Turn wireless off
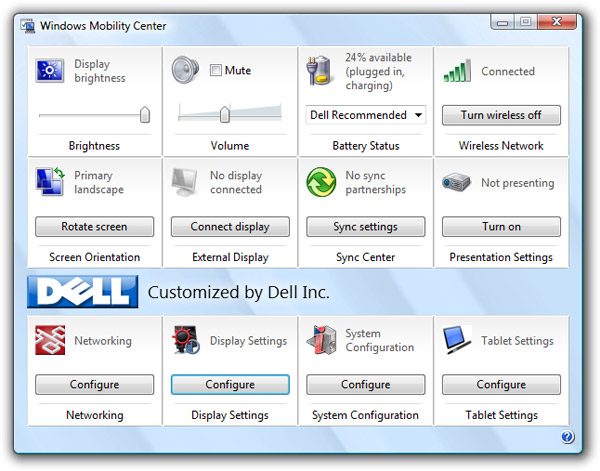The image size is (600, 471). [501, 115]
